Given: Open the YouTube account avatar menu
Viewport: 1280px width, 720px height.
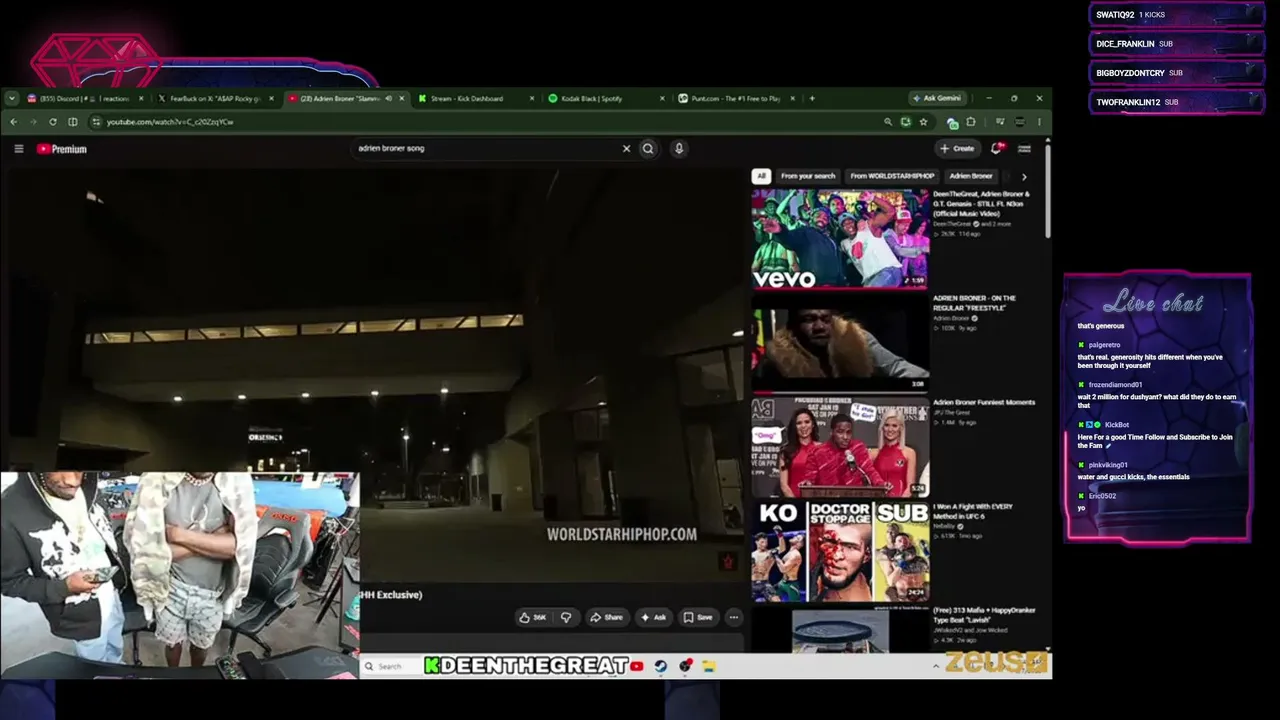Looking at the screenshot, I should pyautogui.click(x=1024, y=148).
